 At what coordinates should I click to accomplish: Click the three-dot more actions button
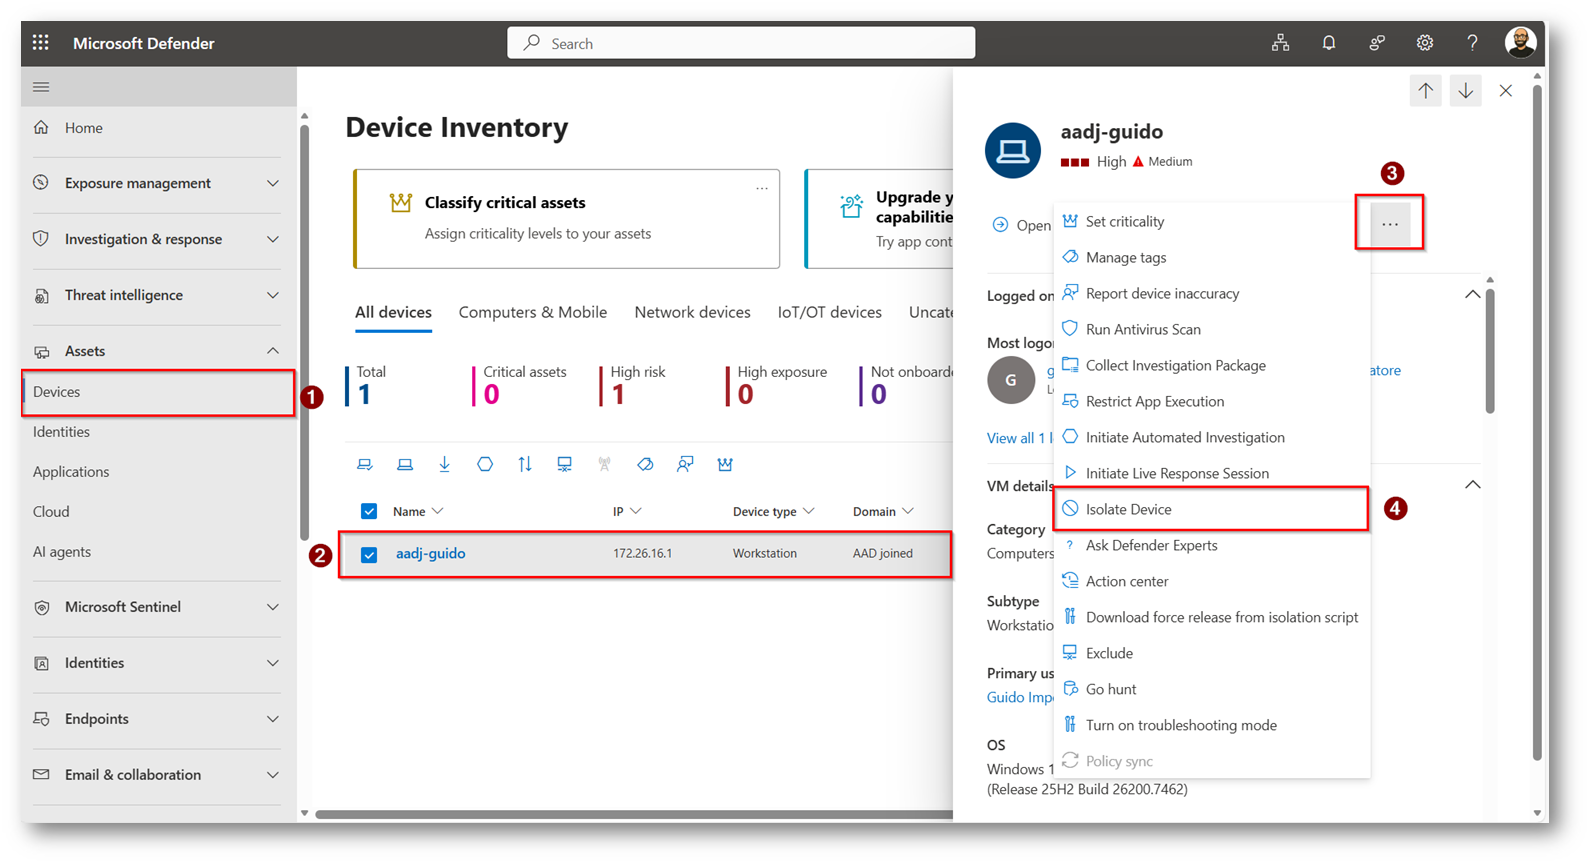coord(1389,224)
